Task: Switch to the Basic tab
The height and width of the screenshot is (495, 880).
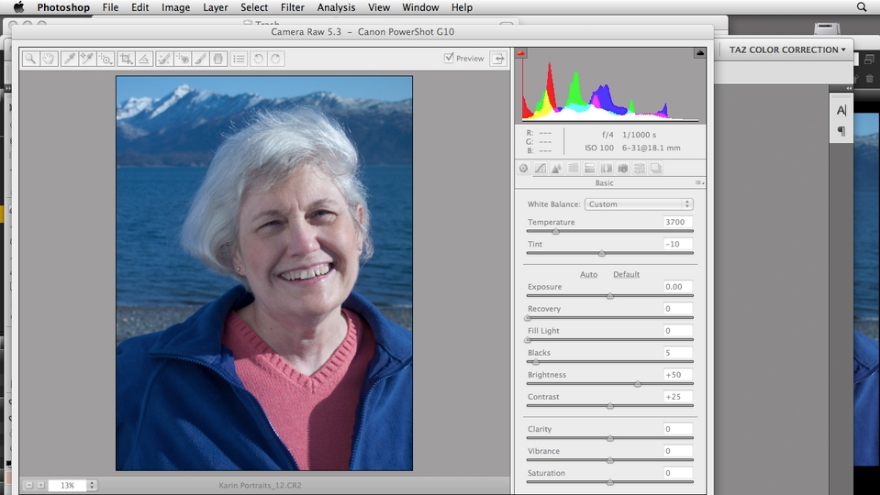Action: pyautogui.click(x=524, y=168)
